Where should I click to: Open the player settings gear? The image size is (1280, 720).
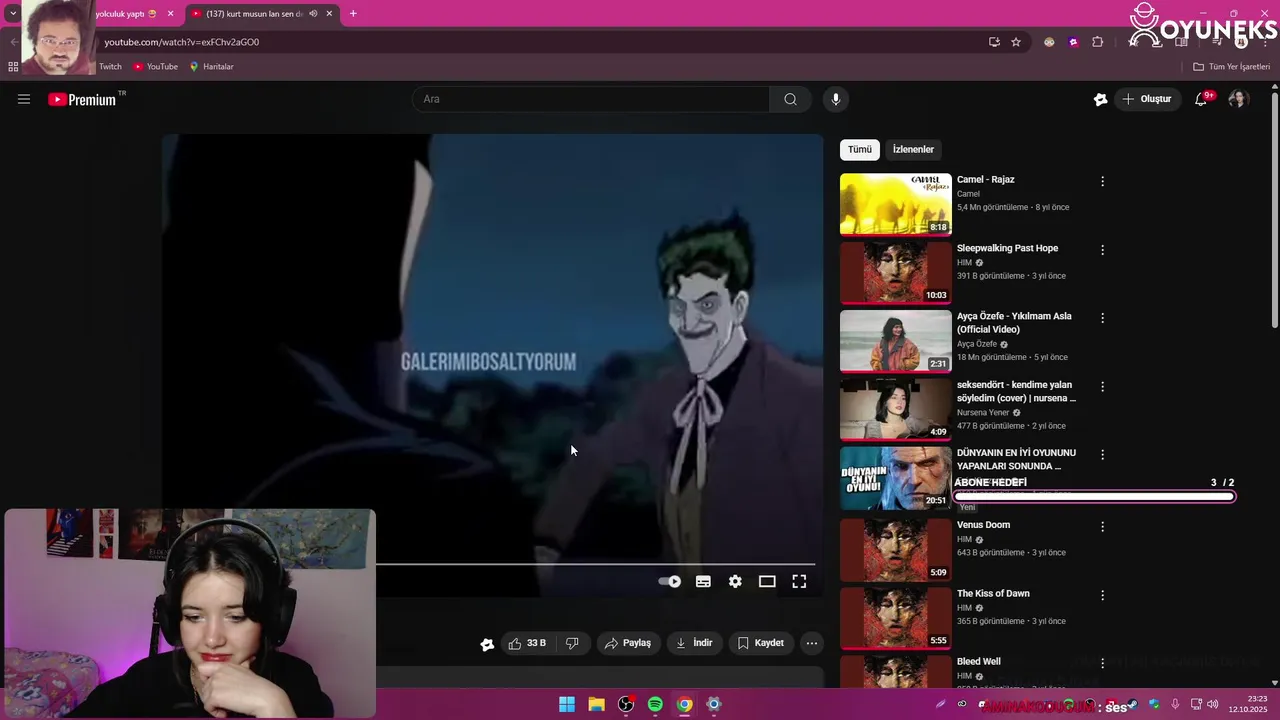click(x=735, y=581)
